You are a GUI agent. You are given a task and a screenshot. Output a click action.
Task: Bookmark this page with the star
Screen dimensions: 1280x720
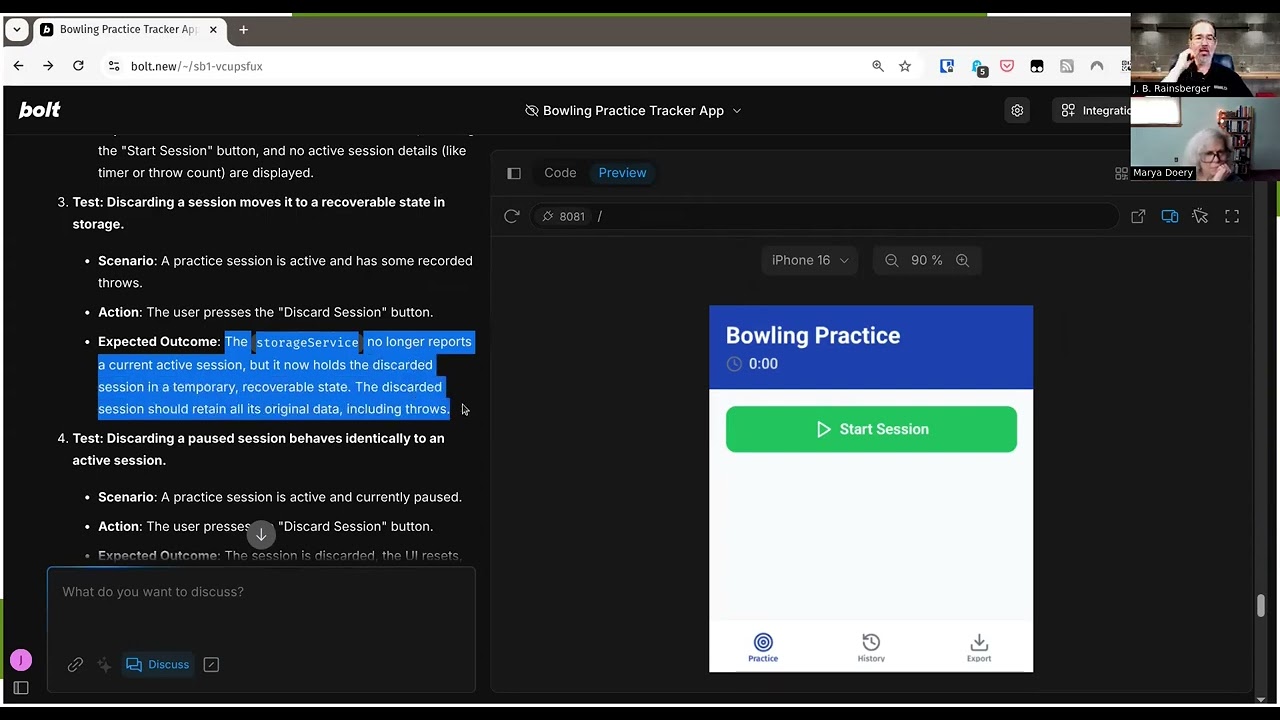coord(905,66)
